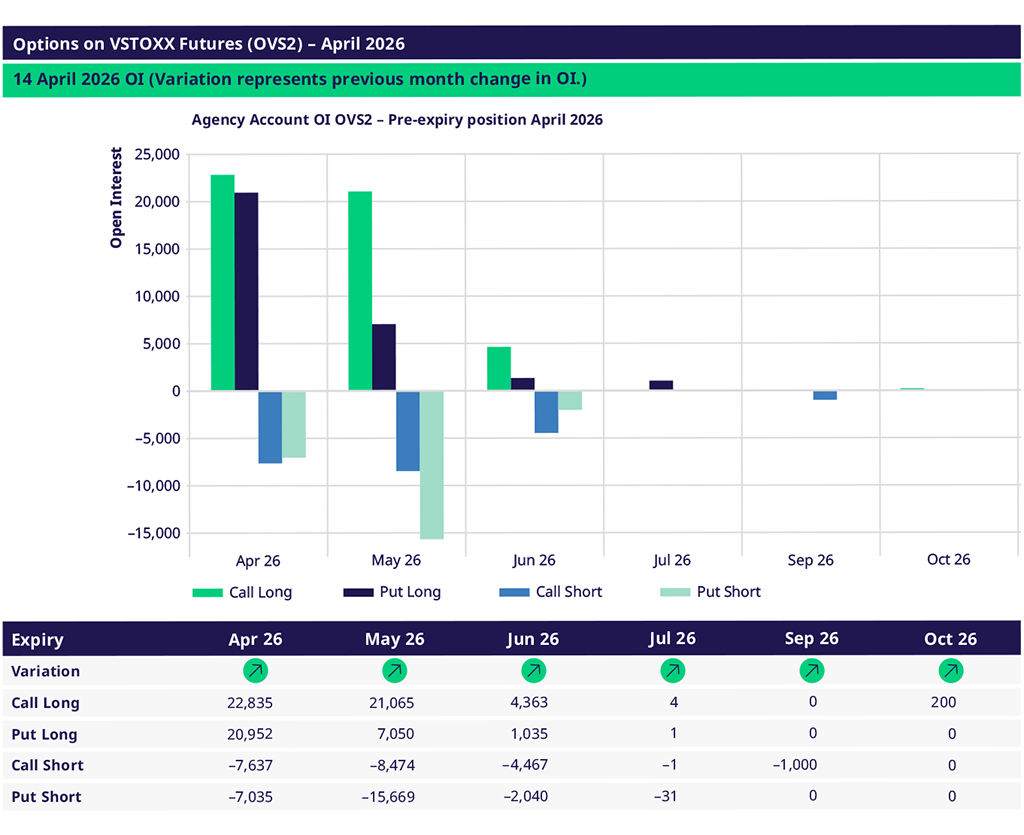Click the Agency Account OI OVS2 chart title
The height and width of the screenshot is (835, 1024).
(397, 119)
